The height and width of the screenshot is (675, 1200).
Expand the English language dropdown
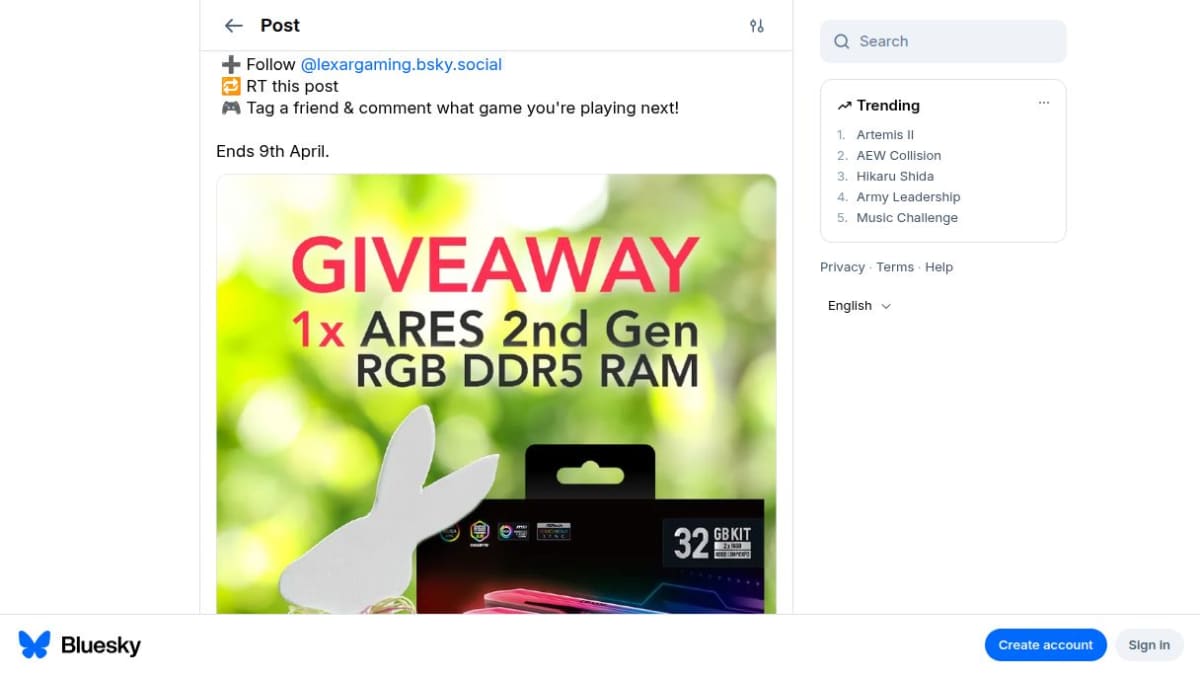coord(859,306)
